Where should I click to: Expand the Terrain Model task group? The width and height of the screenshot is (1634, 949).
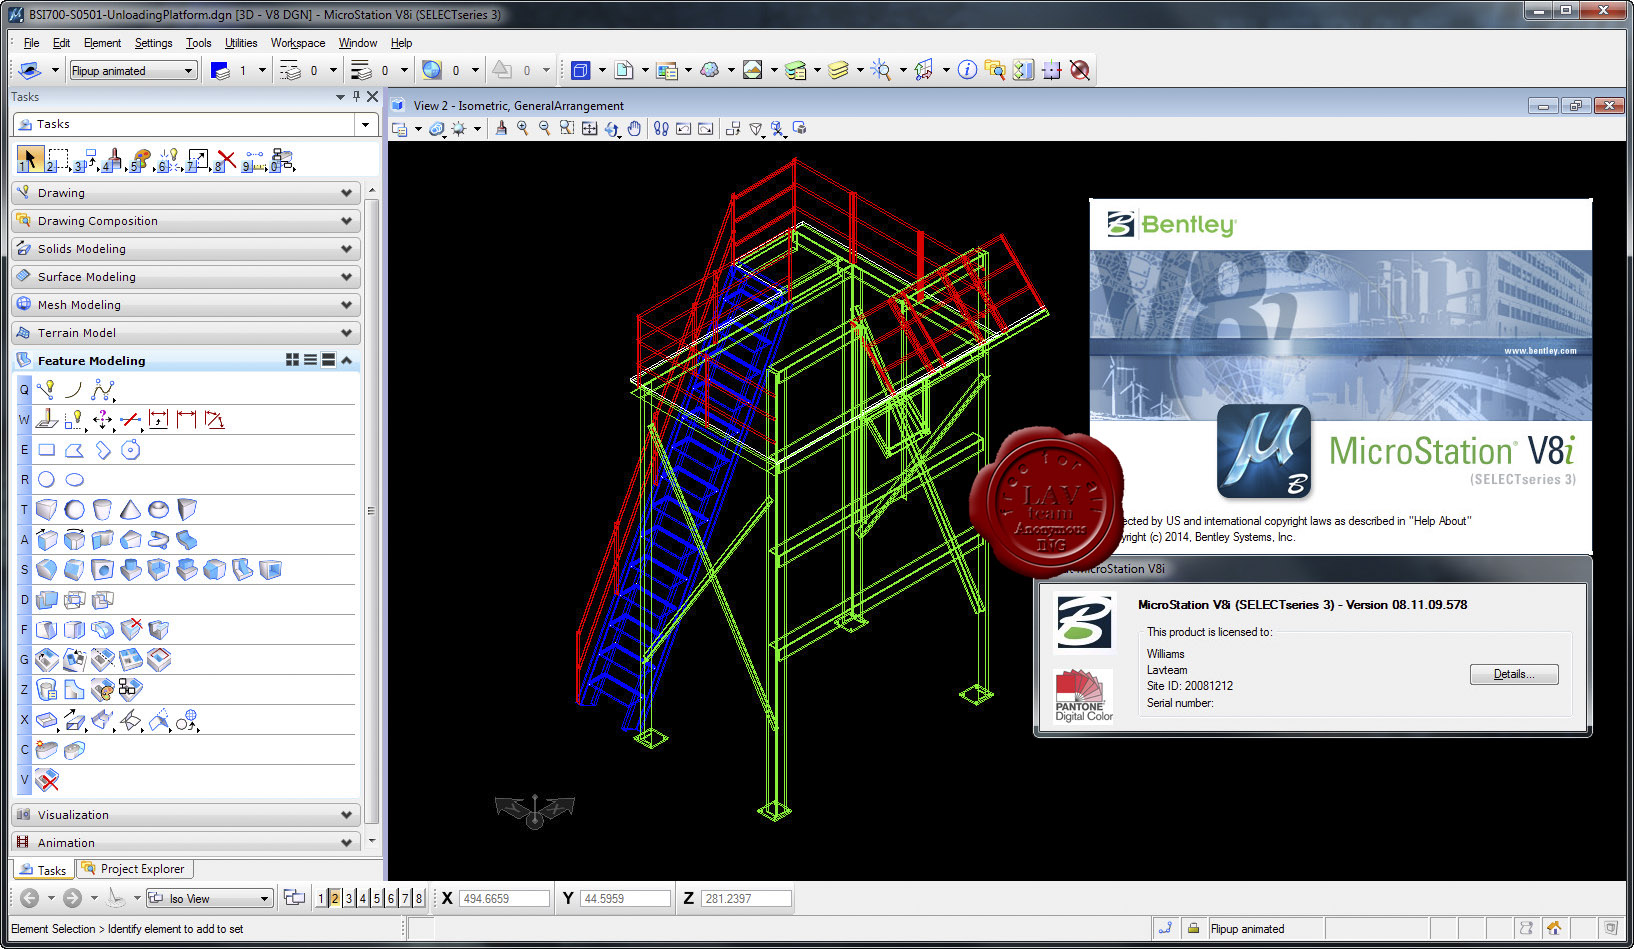[186, 333]
